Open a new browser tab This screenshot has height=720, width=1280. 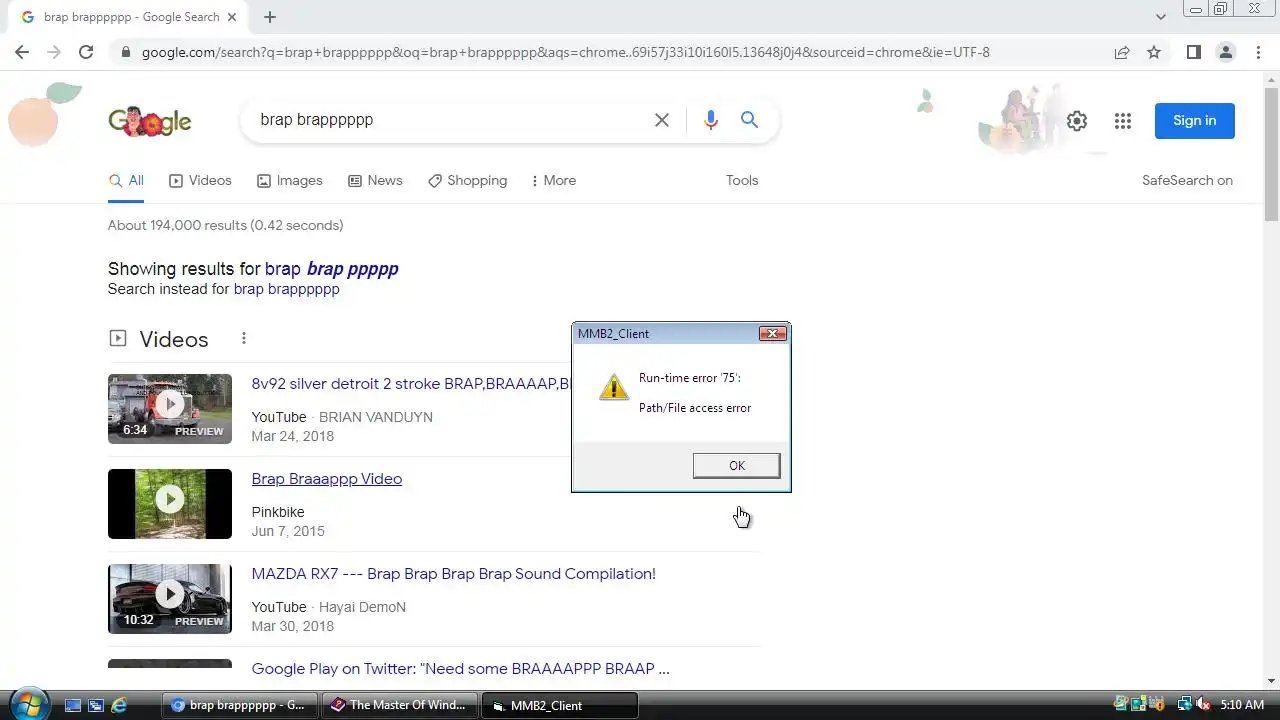coord(270,17)
